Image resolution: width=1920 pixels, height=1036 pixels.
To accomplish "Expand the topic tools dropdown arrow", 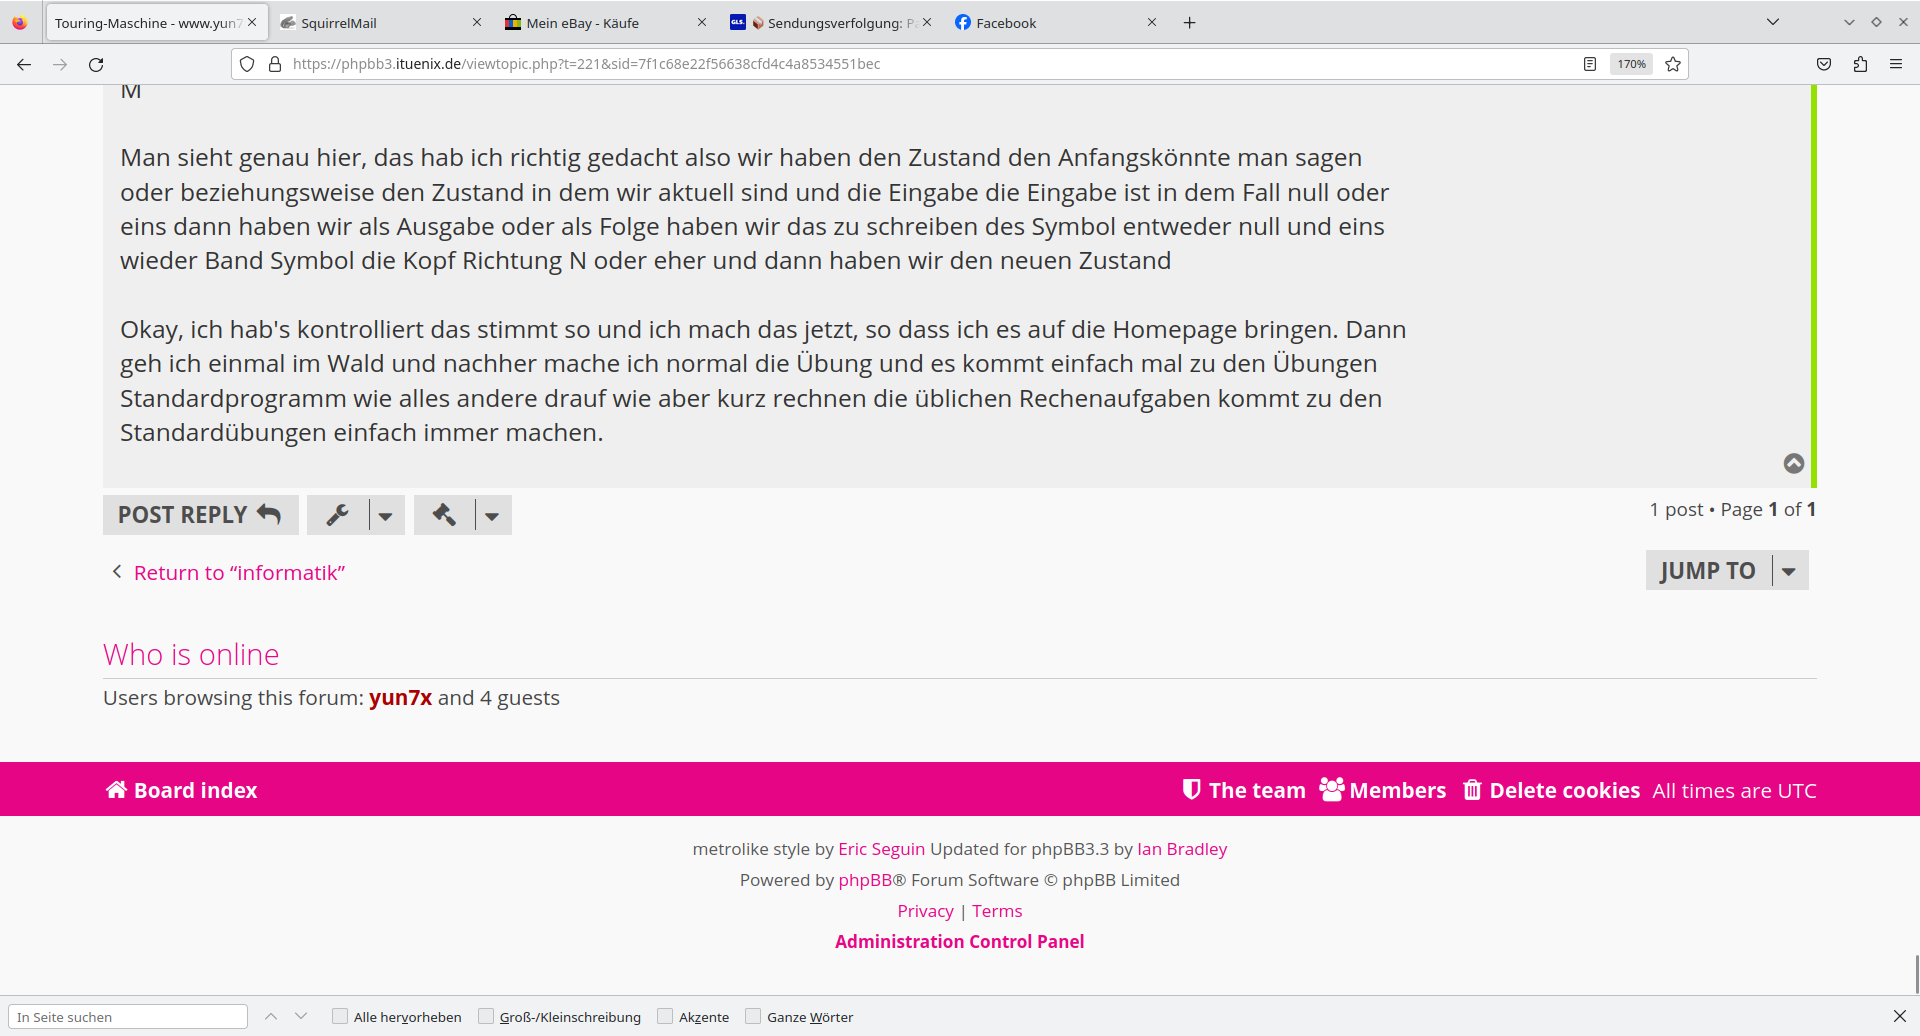I will 385,516.
